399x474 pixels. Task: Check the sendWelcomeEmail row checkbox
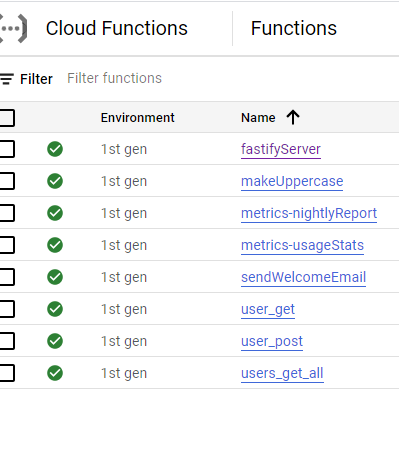click(x=7, y=277)
